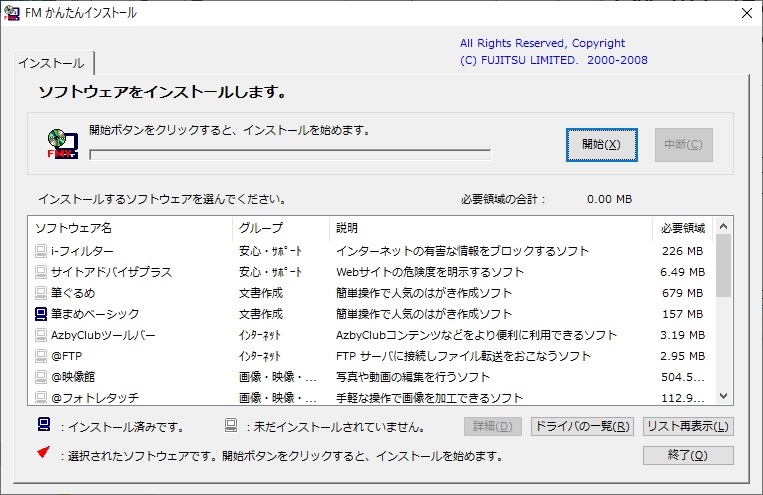Screen dimensions: 763x495
Task: Open the 詳細(D) details button
Action: [x=493, y=426]
